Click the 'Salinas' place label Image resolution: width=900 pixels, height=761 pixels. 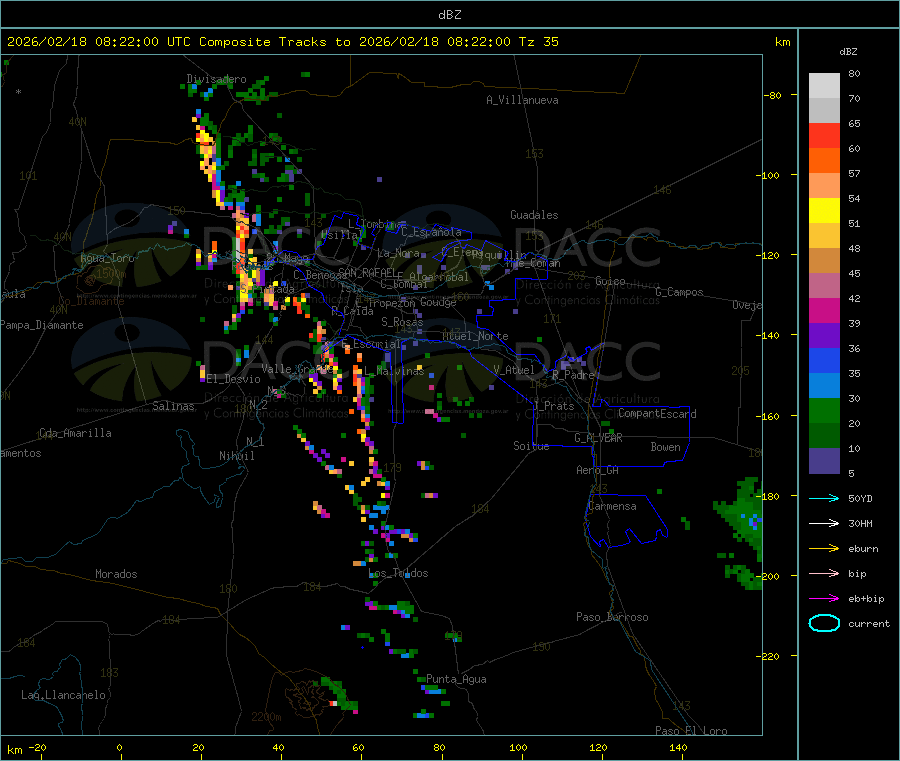[x=173, y=406]
